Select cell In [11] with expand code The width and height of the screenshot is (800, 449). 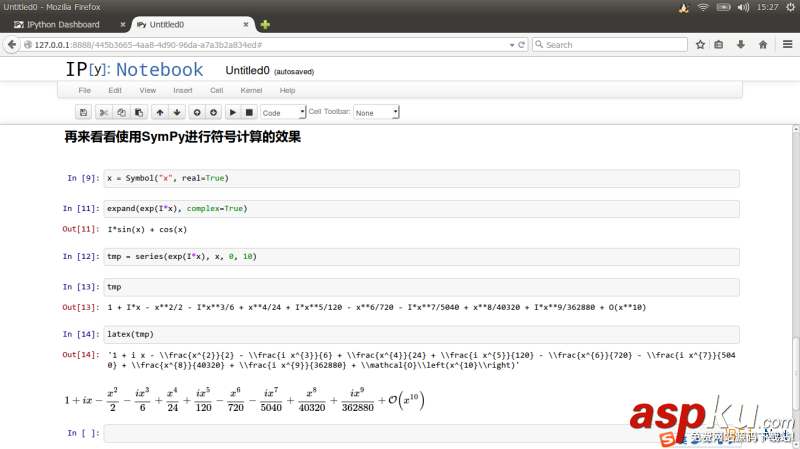tap(421, 209)
